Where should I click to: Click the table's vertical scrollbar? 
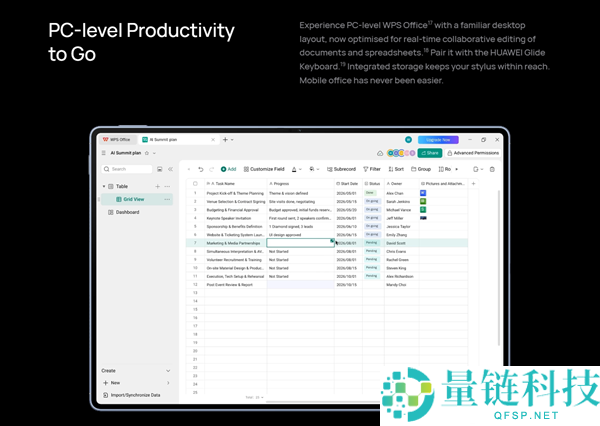[x=499, y=268]
